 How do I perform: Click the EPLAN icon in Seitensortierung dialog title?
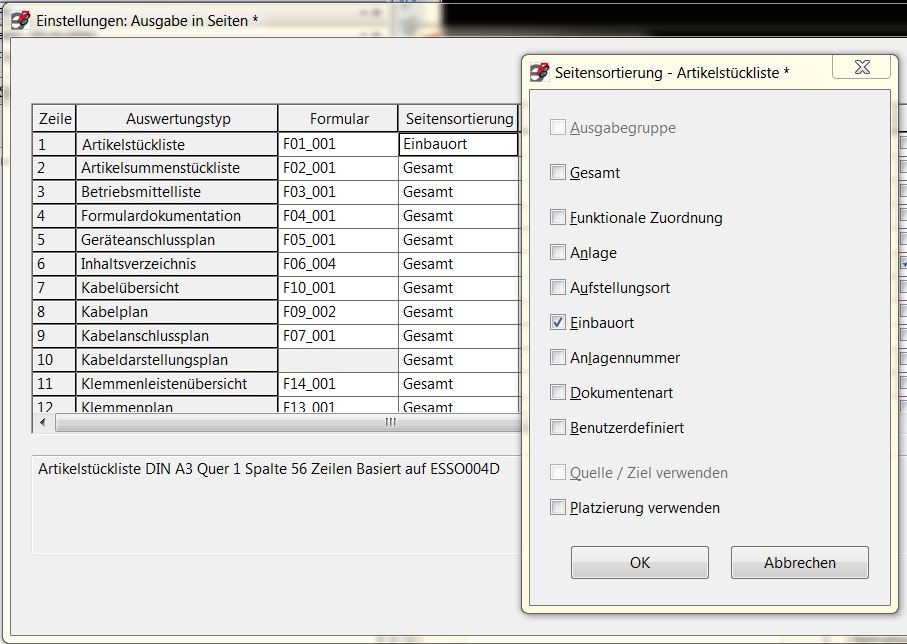coord(539,72)
